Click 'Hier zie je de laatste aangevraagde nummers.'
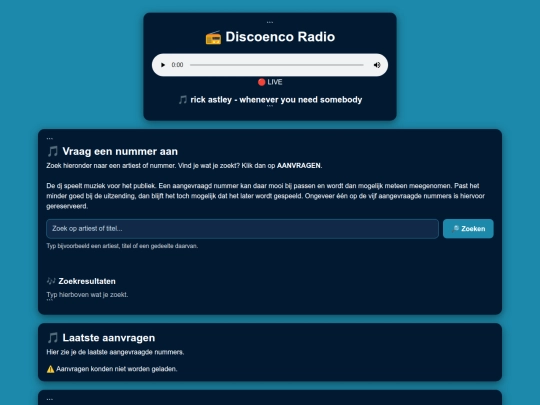 (x=115, y=352)
